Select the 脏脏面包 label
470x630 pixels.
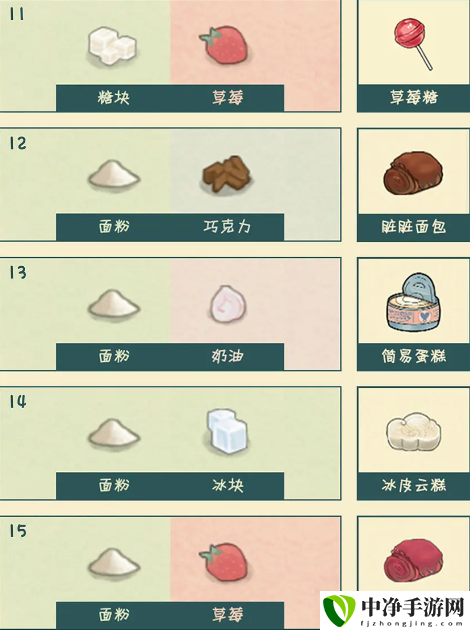click(413, 227)
